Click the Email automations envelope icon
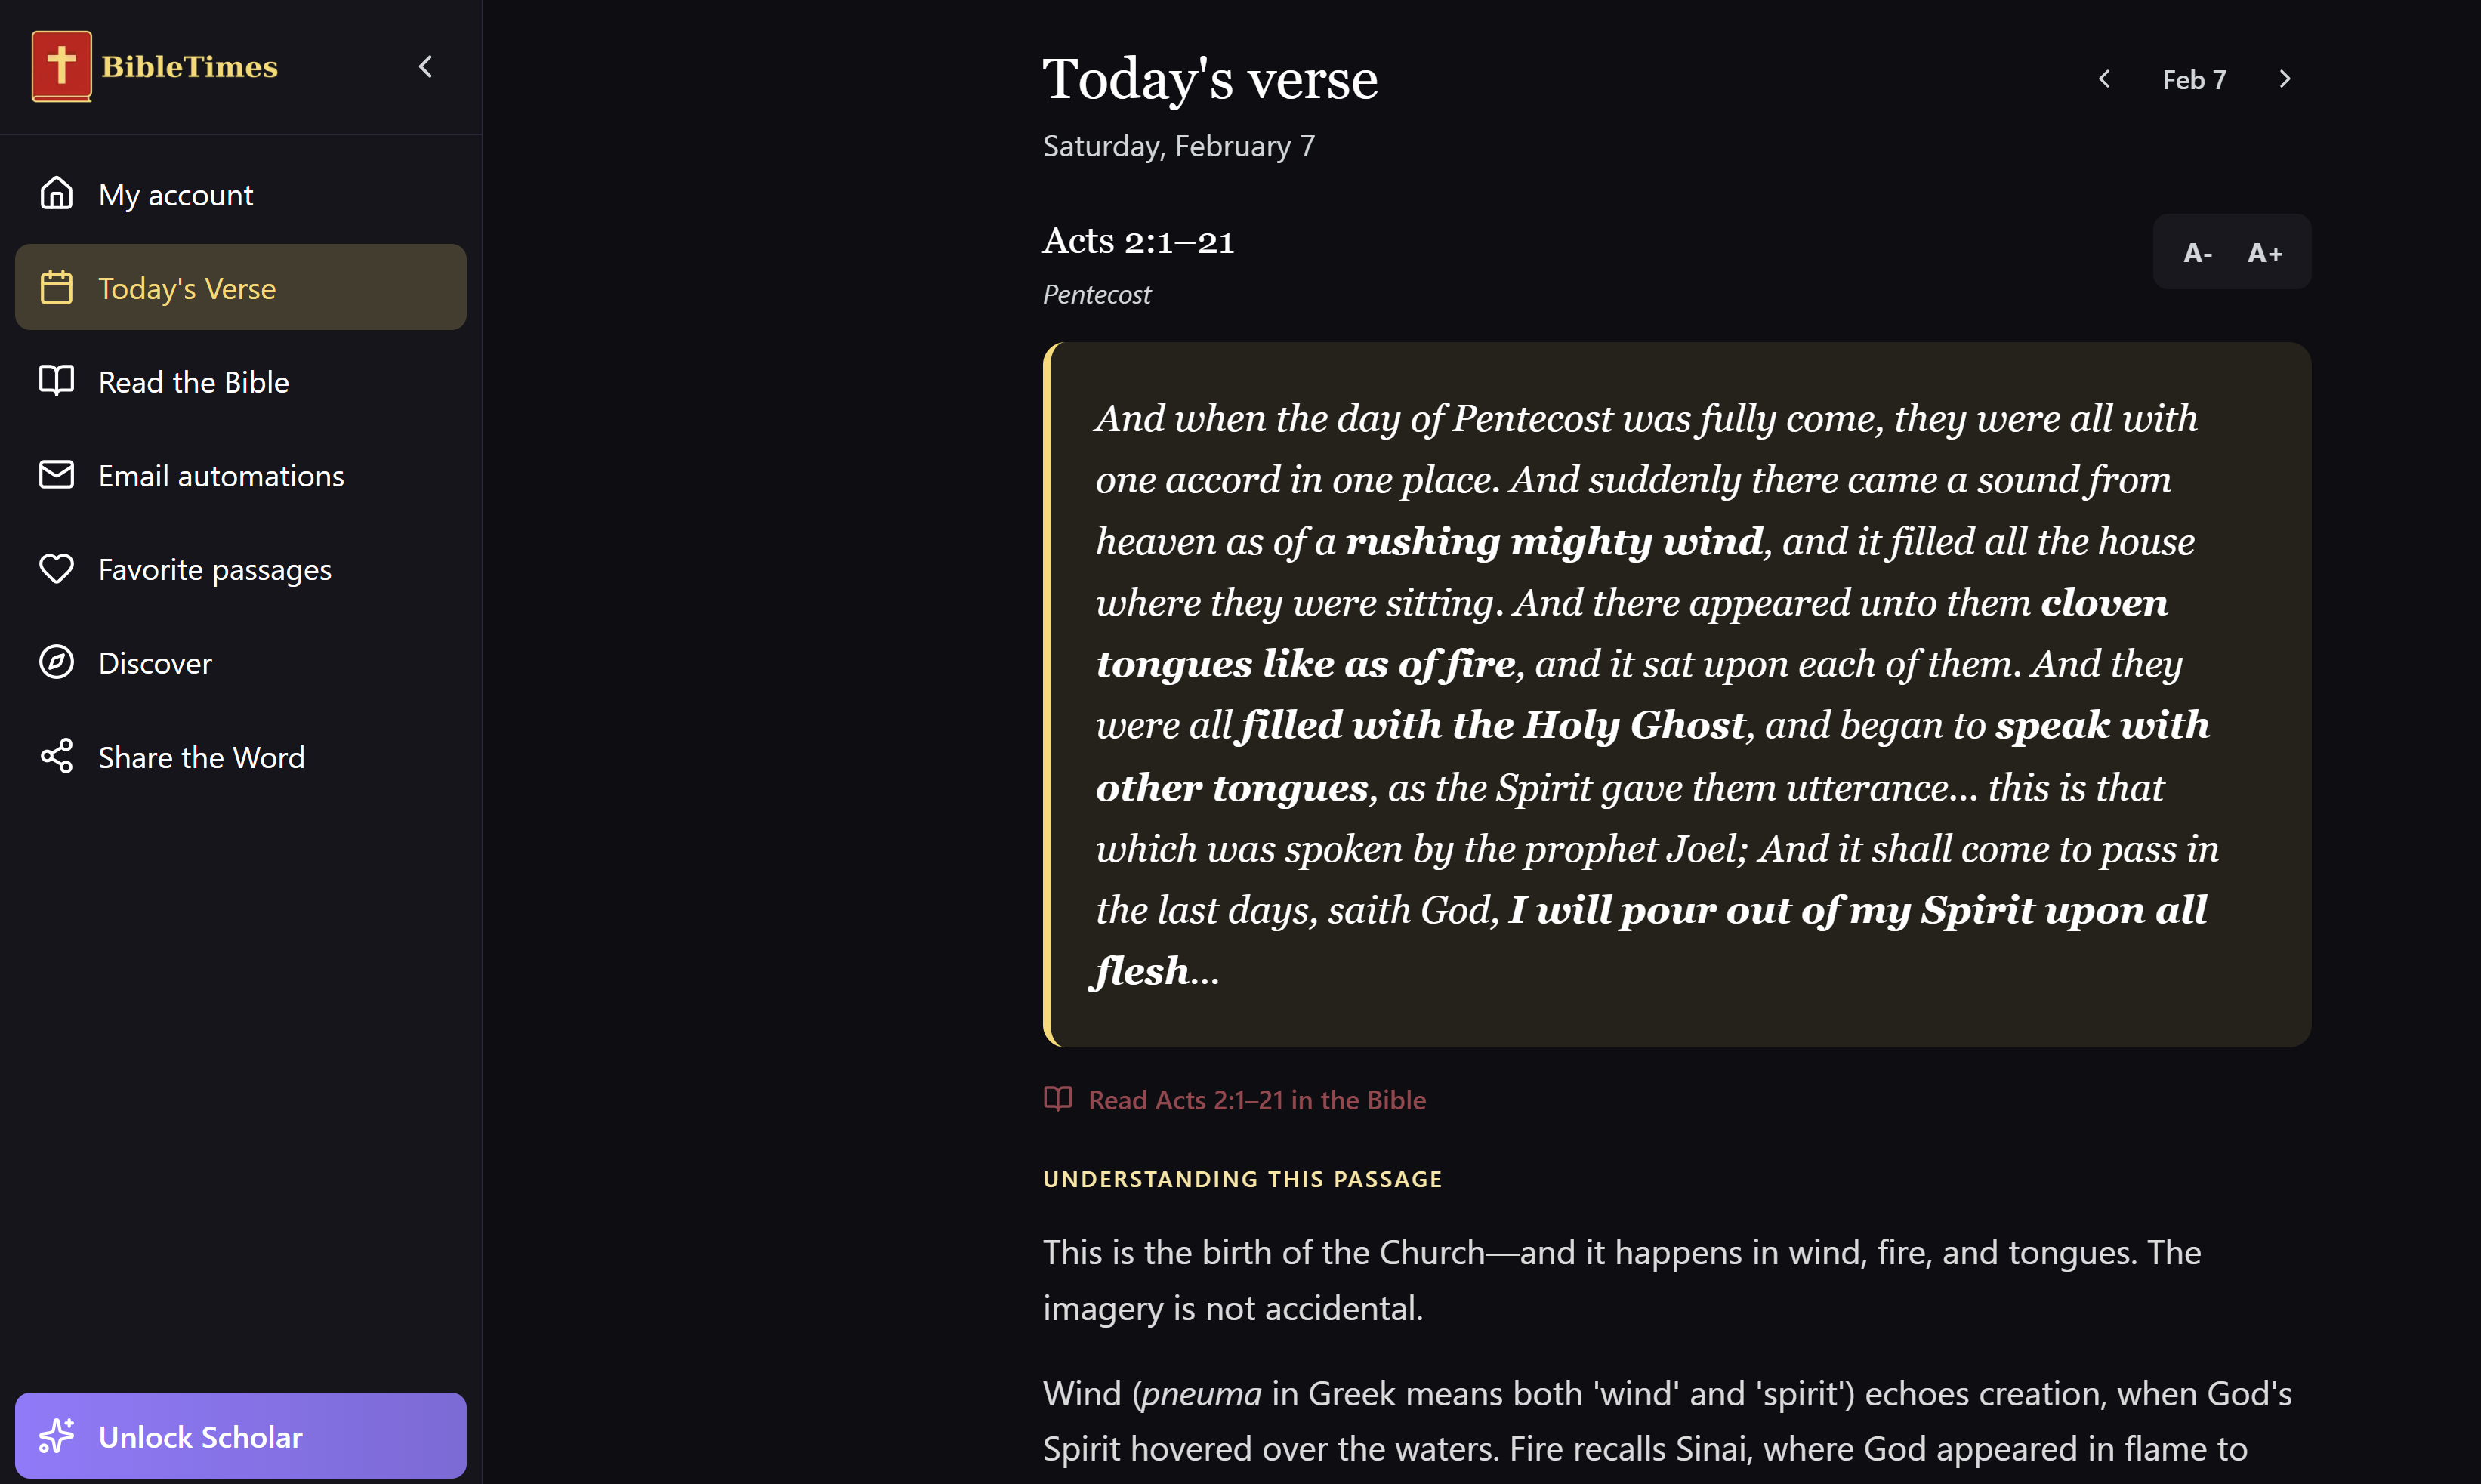Screen dimensions: 2481x1484 click(57, 475)
